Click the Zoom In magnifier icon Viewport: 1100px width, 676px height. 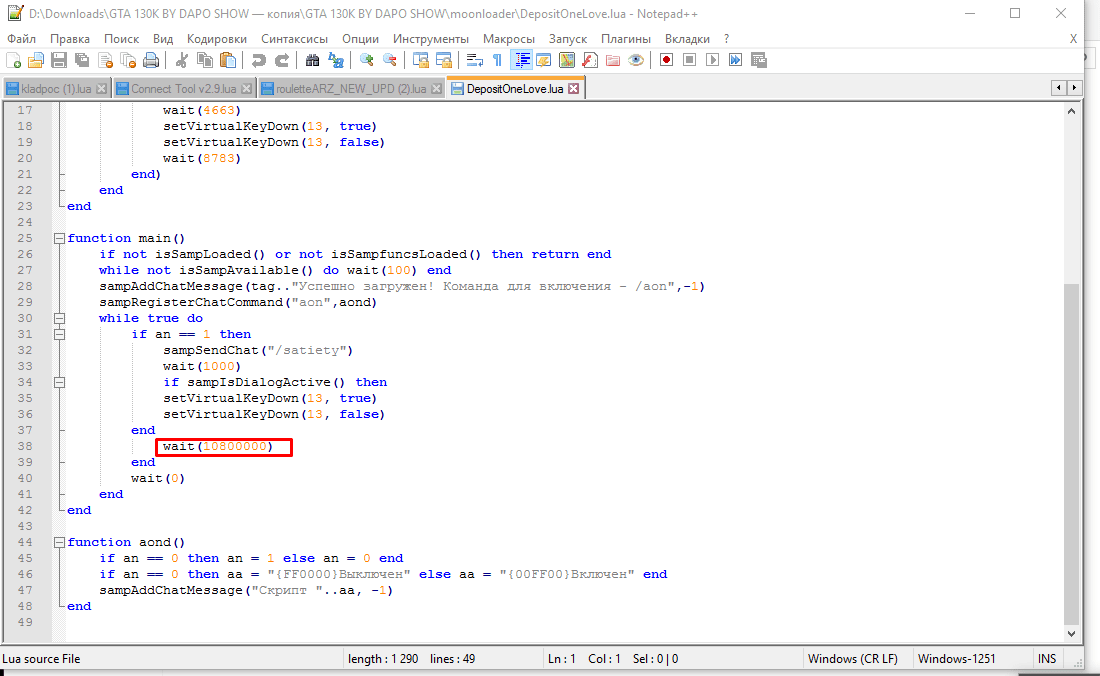pyautogui.click(x=367, y=60)
